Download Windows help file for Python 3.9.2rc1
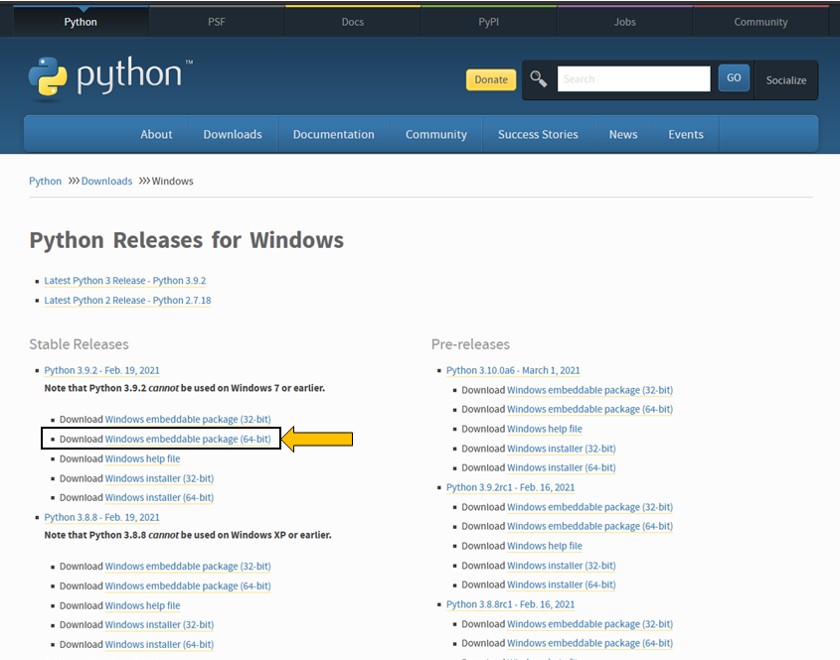Image resolution: width=840 pixels, height=660 pixels. 544,546
